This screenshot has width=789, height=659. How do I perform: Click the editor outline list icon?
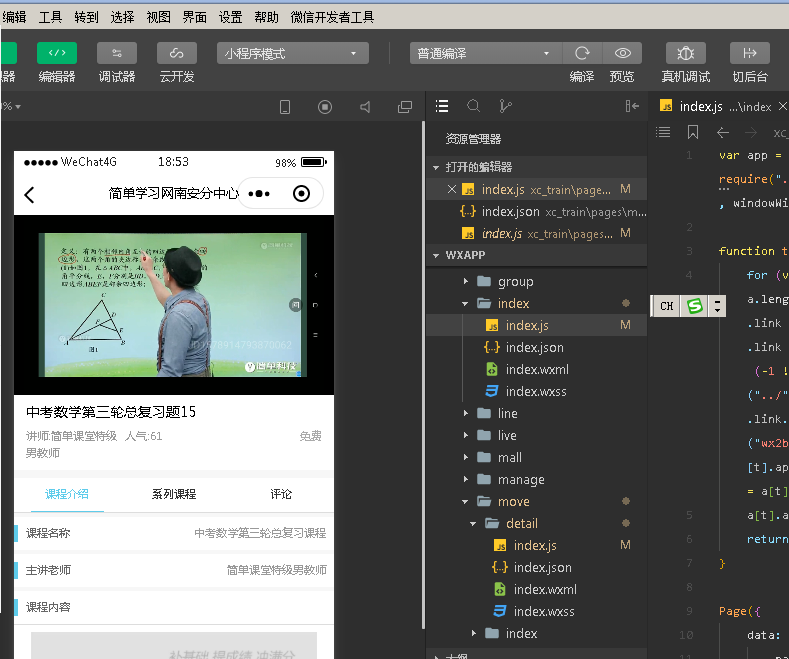tap(663, 132)
